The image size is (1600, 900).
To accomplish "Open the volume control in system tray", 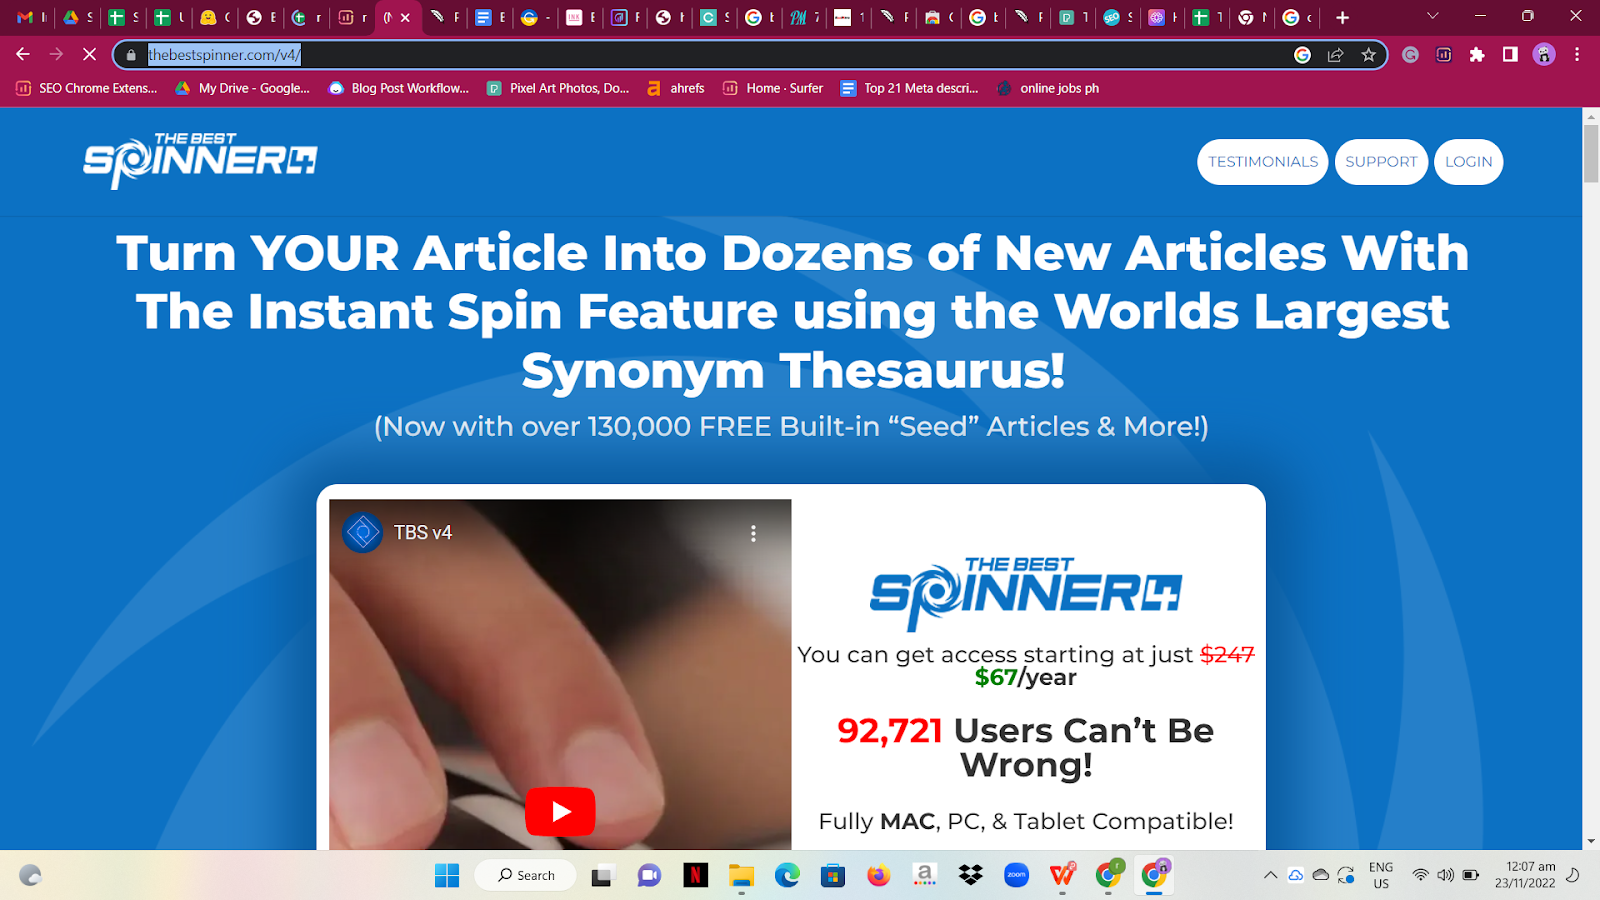I will (x=1445, y=875).
